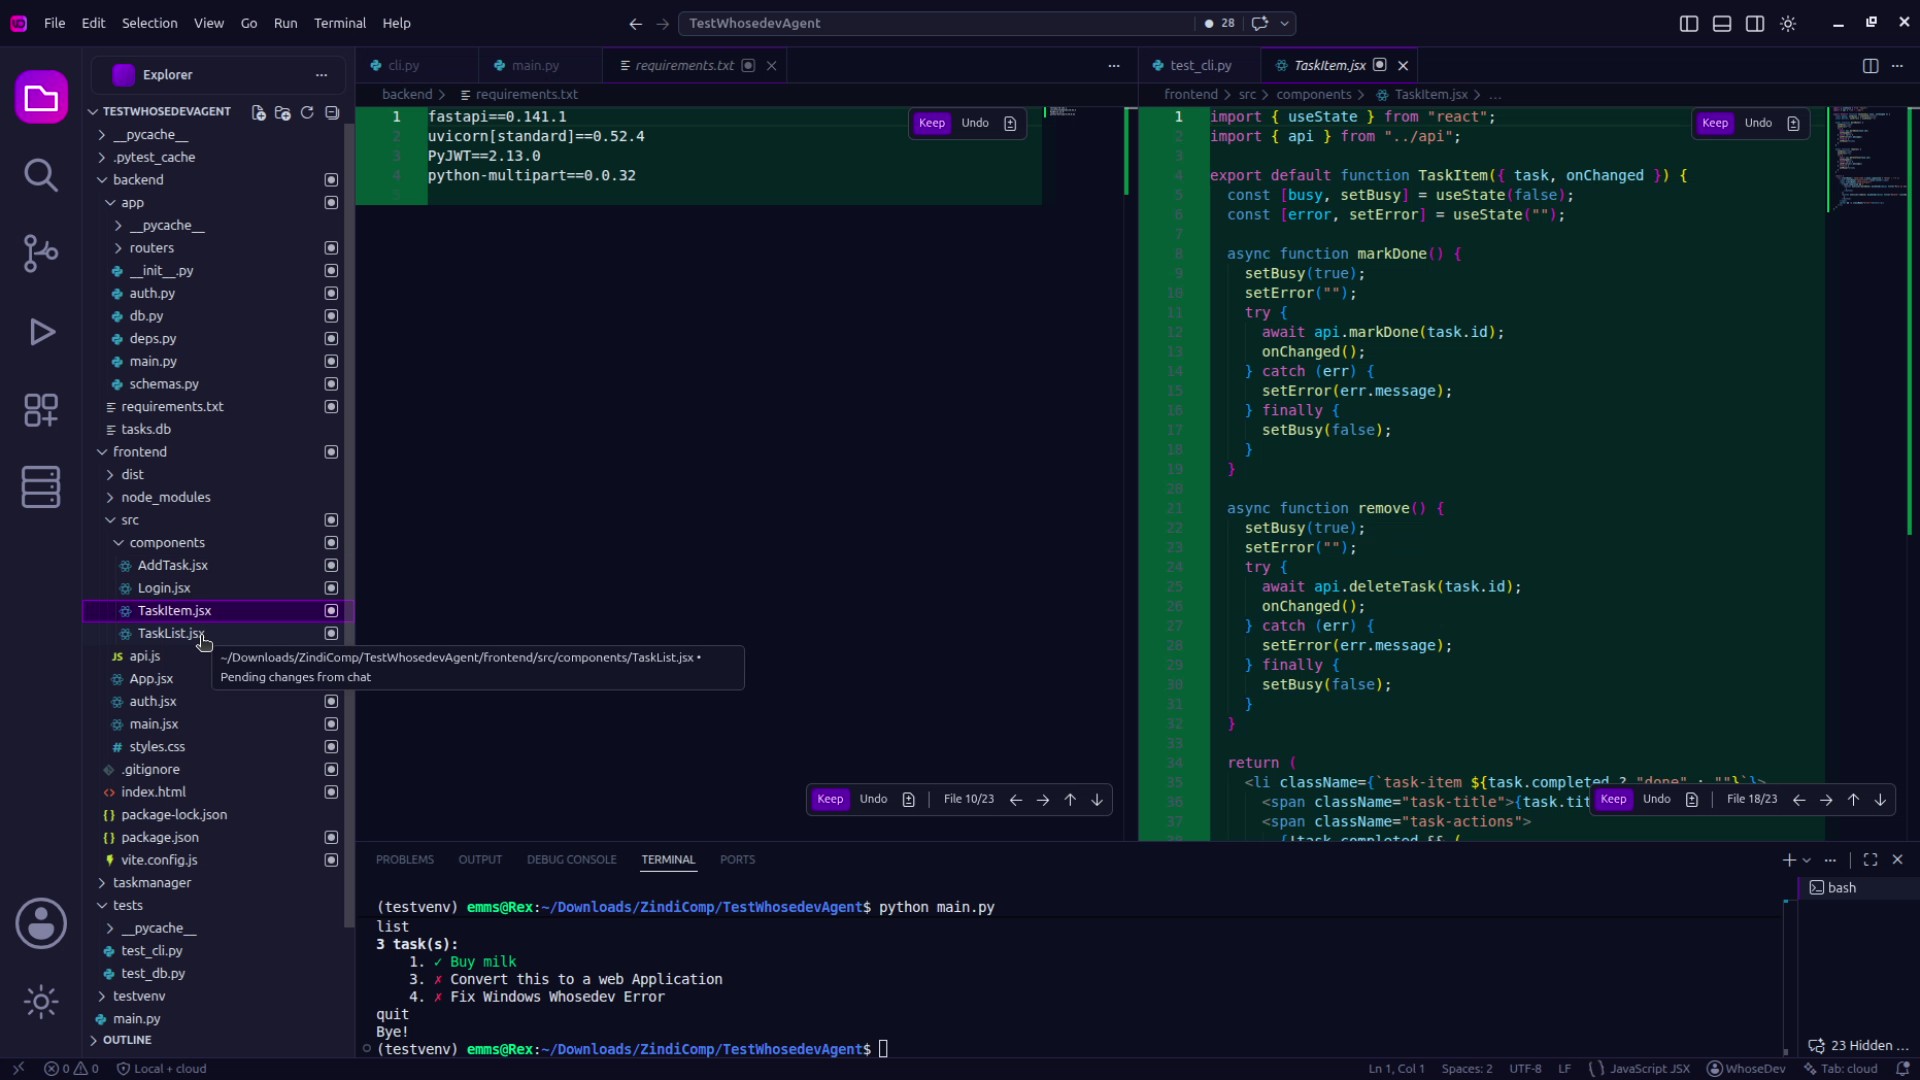This screenshot has height=1080, width=1920.
Task: Switch to the PROBLEMS panel tab
Action: click(405, 860)
